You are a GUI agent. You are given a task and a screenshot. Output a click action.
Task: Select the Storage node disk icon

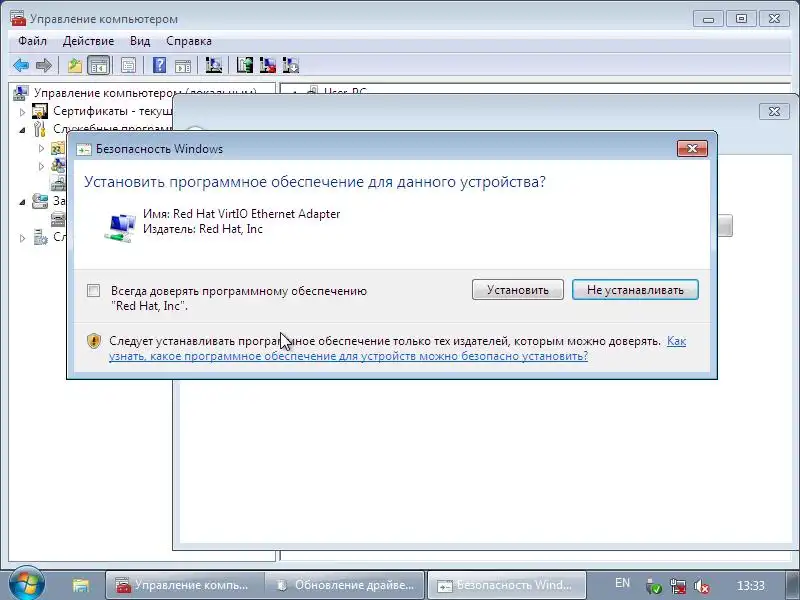pyautogui.click(x=40, y=201)
